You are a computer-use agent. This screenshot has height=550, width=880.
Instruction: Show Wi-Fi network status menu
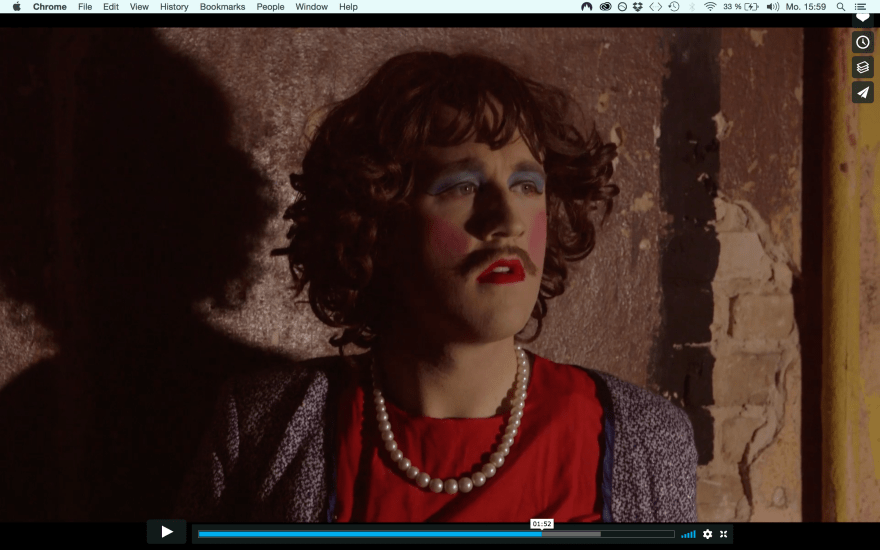coord(710,7)
